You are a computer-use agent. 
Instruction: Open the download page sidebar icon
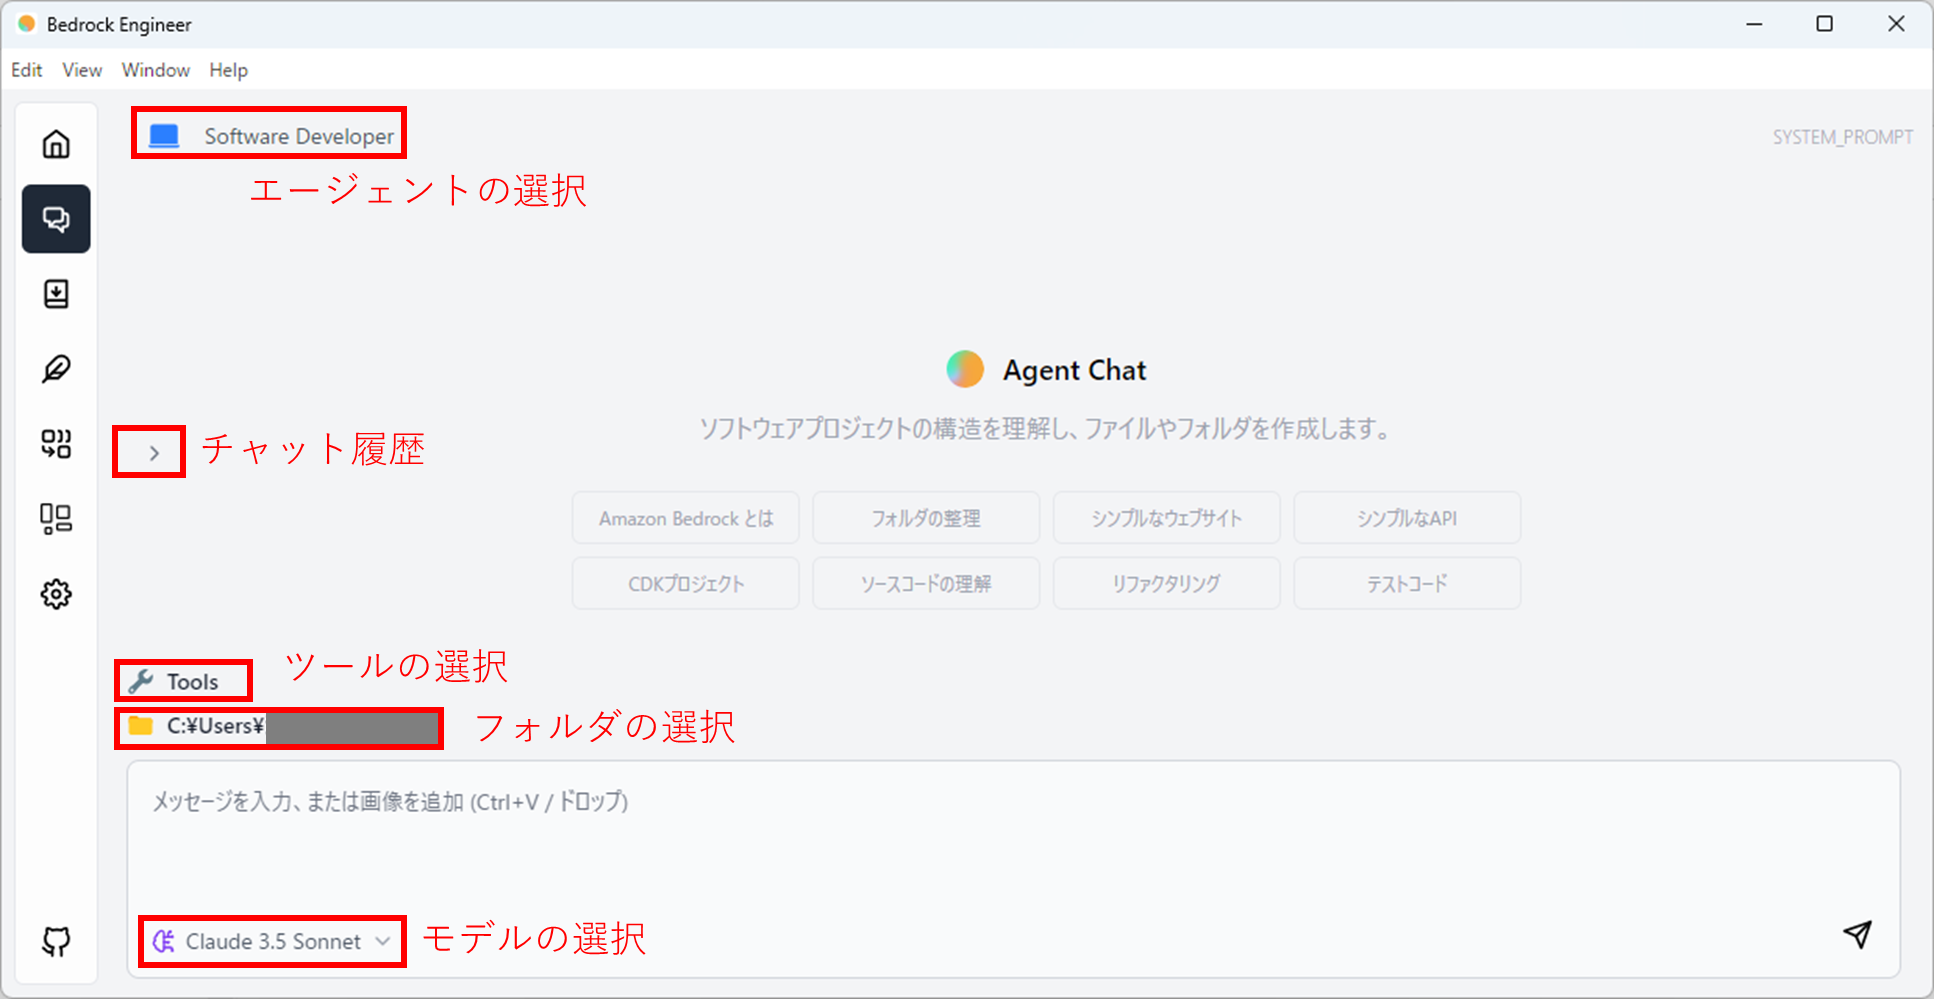[x=56, y=294]
